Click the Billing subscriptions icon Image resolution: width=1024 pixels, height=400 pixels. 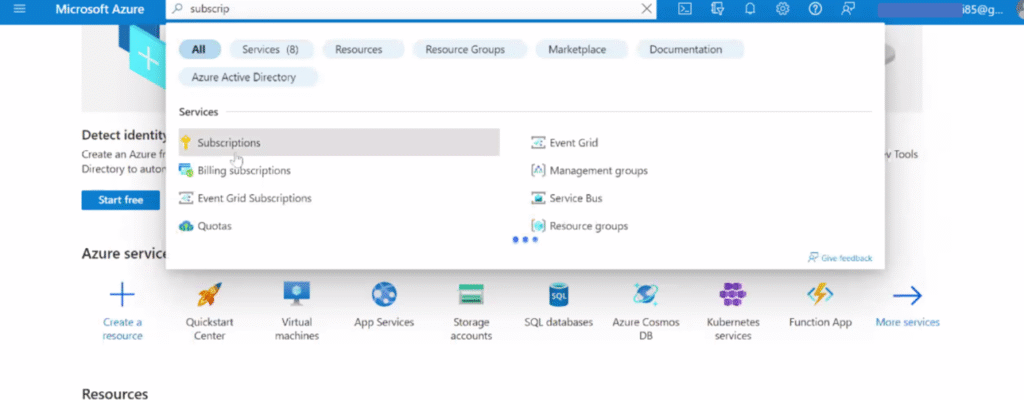coord(186,171)
